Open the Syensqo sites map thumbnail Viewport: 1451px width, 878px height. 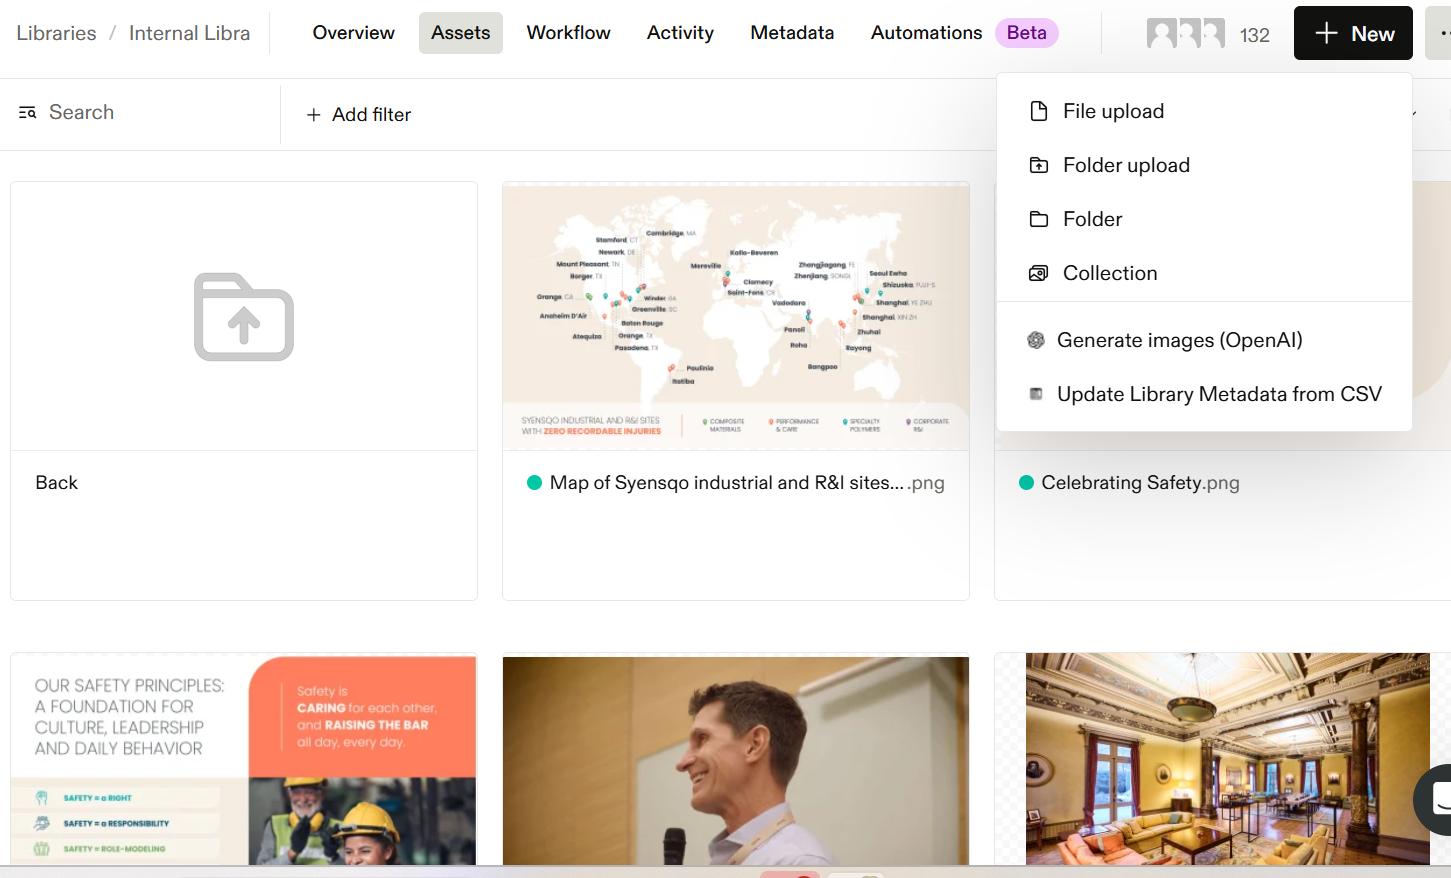tap(736, 316)
